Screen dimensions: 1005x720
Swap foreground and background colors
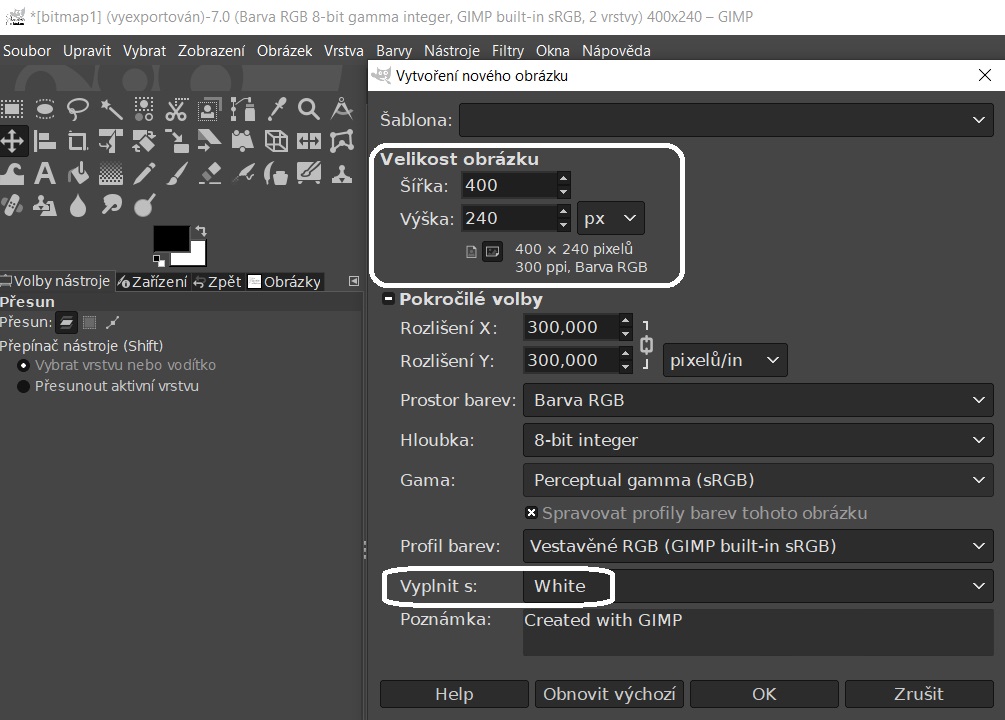[x=201, y=231]
